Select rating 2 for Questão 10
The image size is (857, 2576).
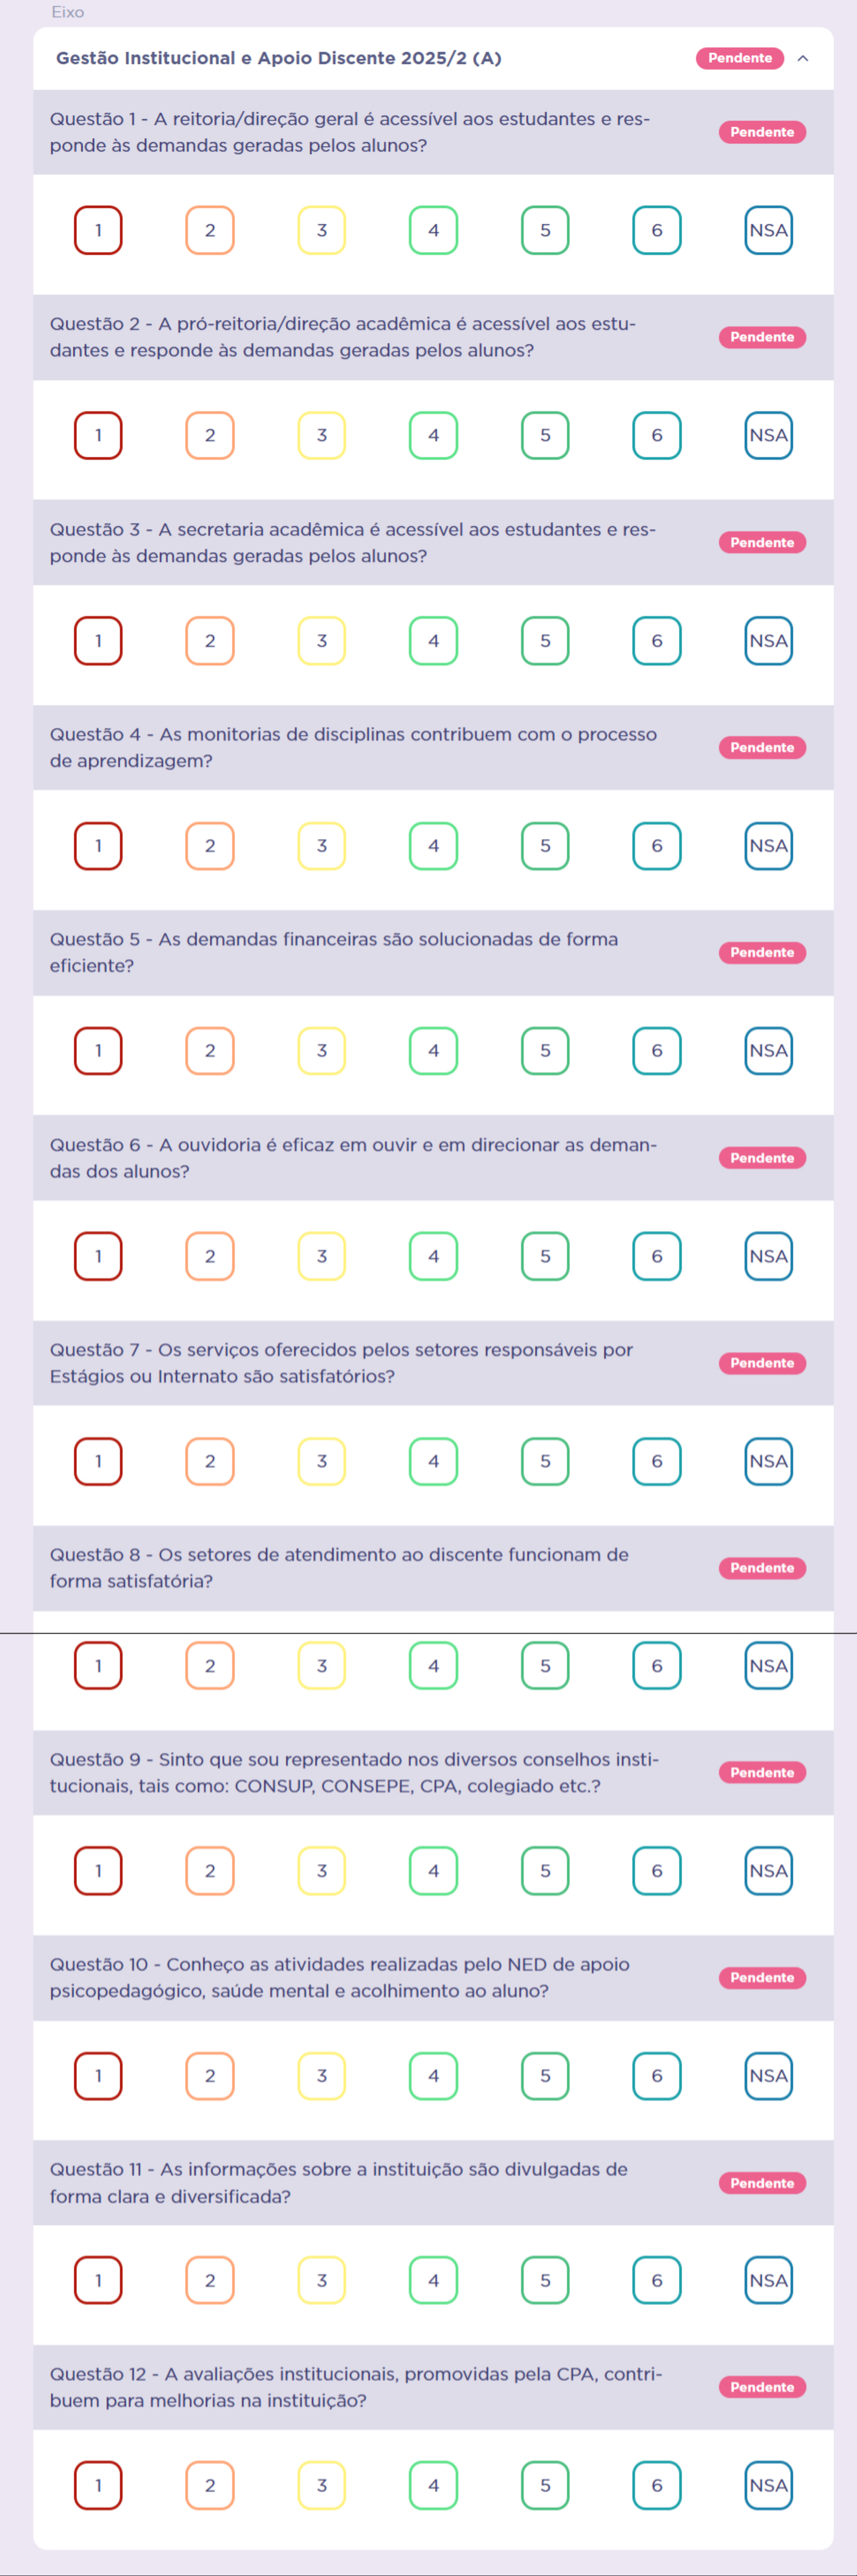click(210, 2076)
